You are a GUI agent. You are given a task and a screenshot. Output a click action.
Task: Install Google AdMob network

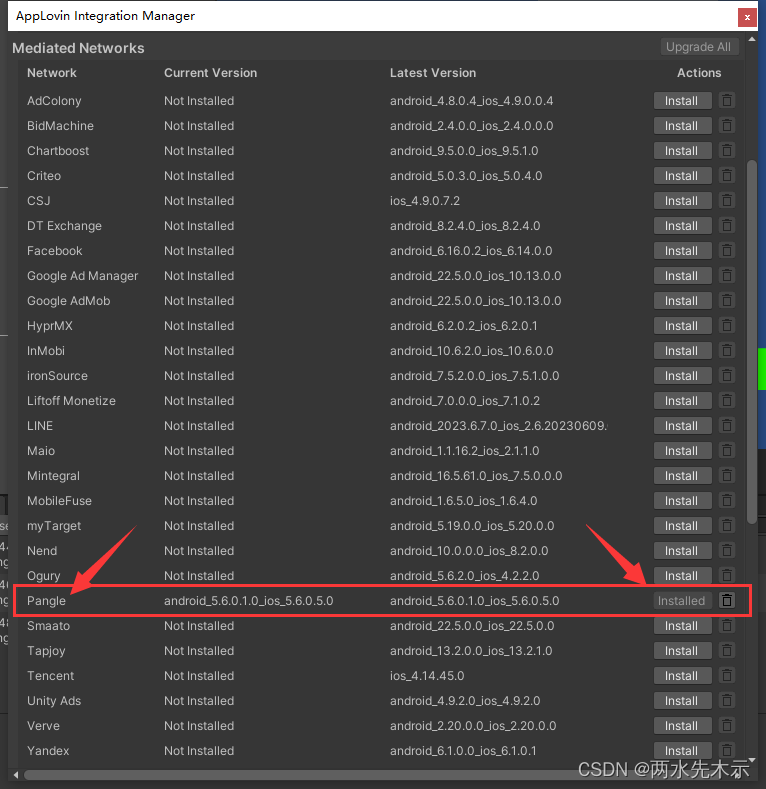tap(682, 300)
